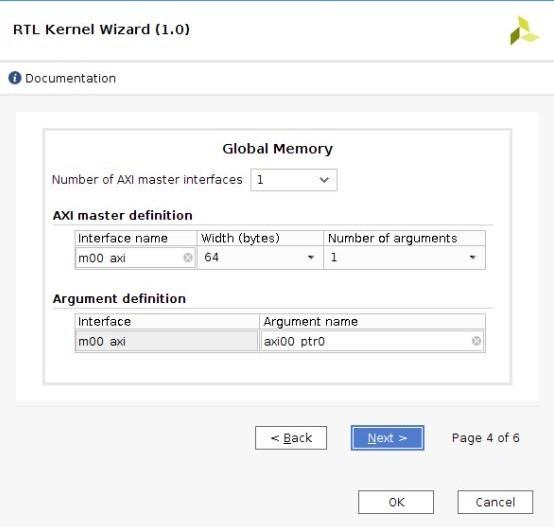Image resolution: width=554 pixels, height=527 pixels.
Task: Click the Page 4 of 6 indicator
Action: click(x=485, y=438)
